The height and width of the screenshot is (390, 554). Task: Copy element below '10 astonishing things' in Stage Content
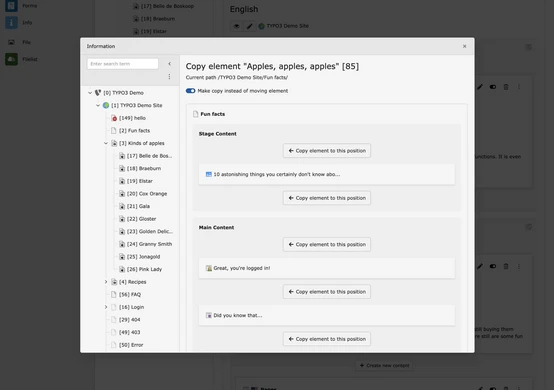pyautogui.click(x=327, y=198)
